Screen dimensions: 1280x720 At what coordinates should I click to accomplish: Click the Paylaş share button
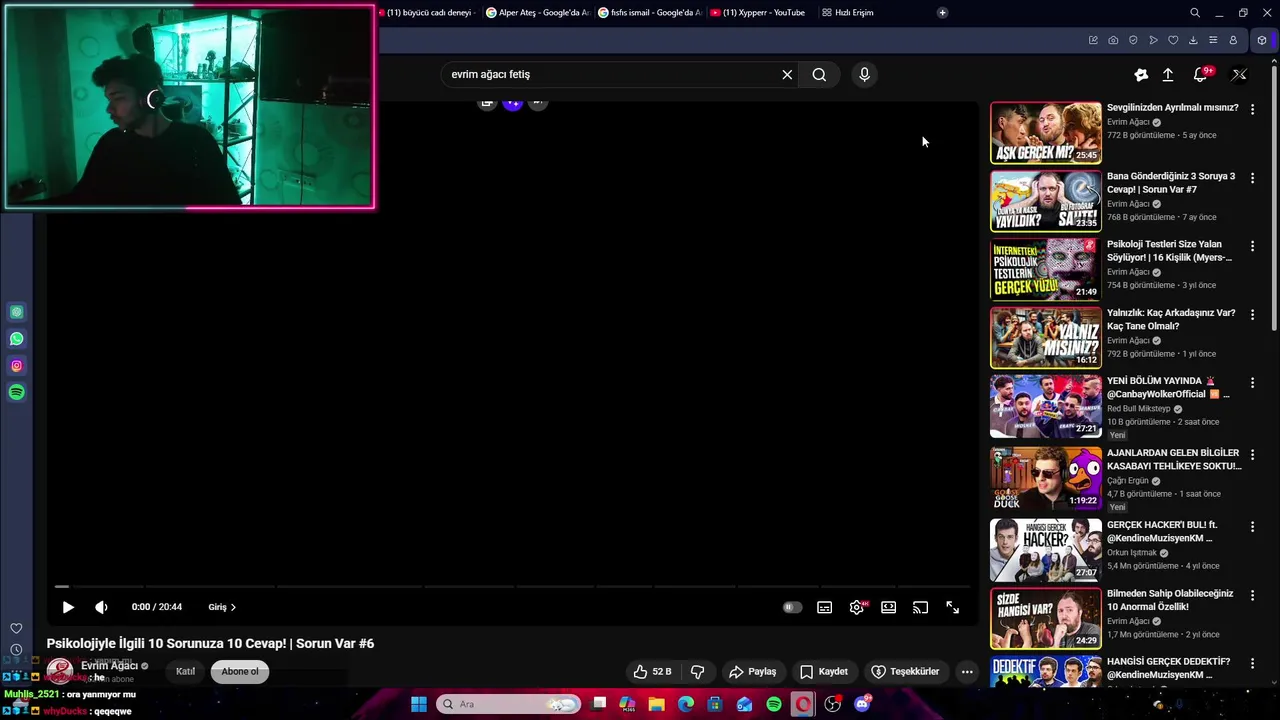pyautogui.click(x=752, y=672)
